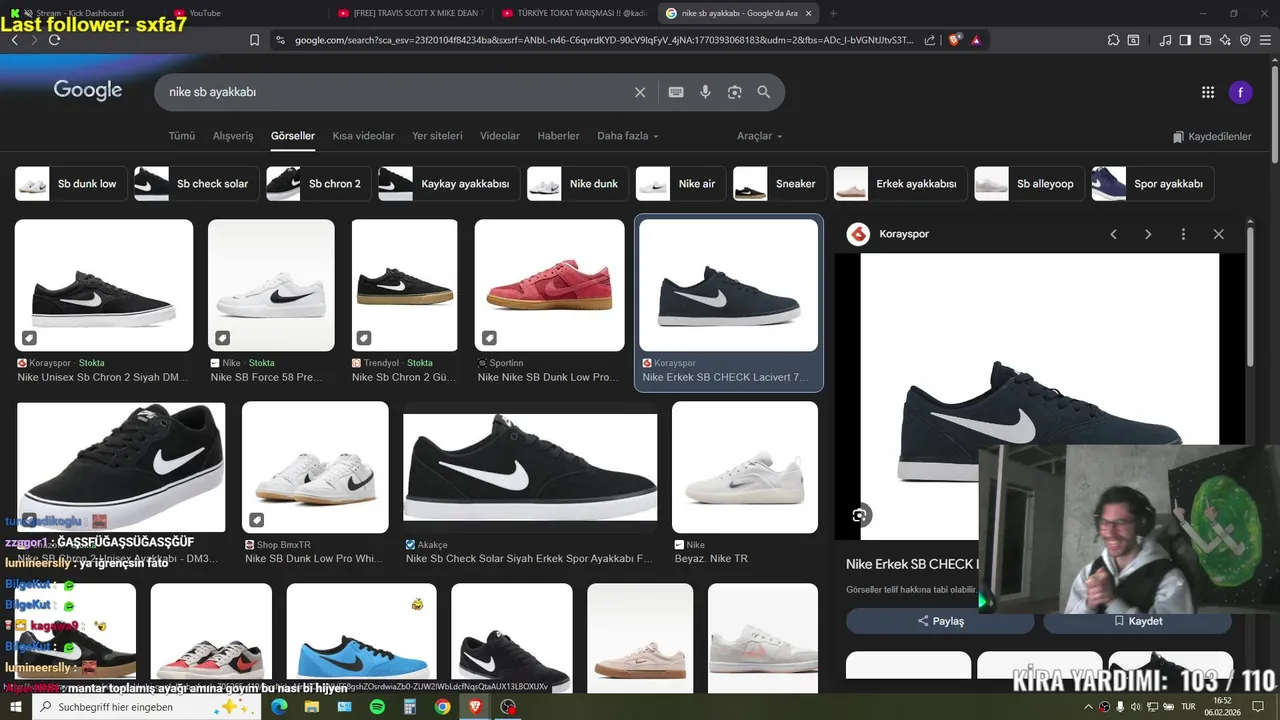Clear the search box with the X icon
The width and height of the screenshot is (1280, 720).
(640, 92)
